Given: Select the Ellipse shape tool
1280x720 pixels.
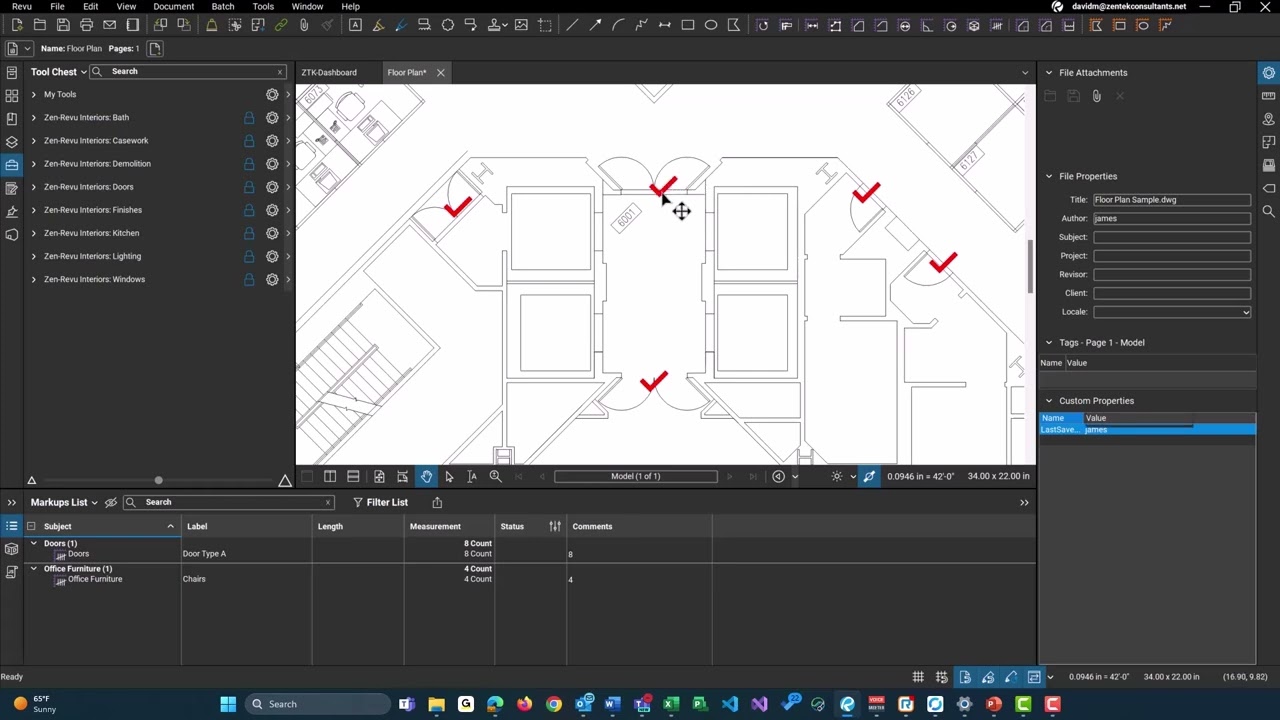Looking at the screenshot, I should pyautogui.click(x=711, y=25).
